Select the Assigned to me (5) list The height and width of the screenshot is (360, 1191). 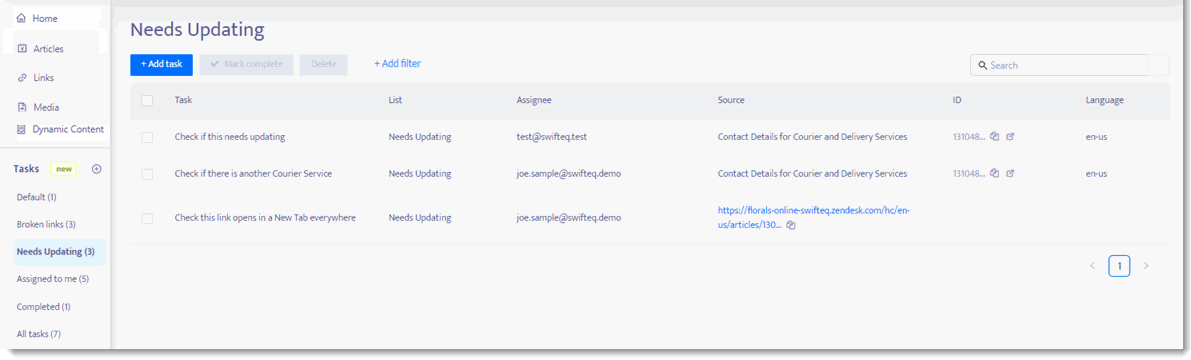point(53,279)
